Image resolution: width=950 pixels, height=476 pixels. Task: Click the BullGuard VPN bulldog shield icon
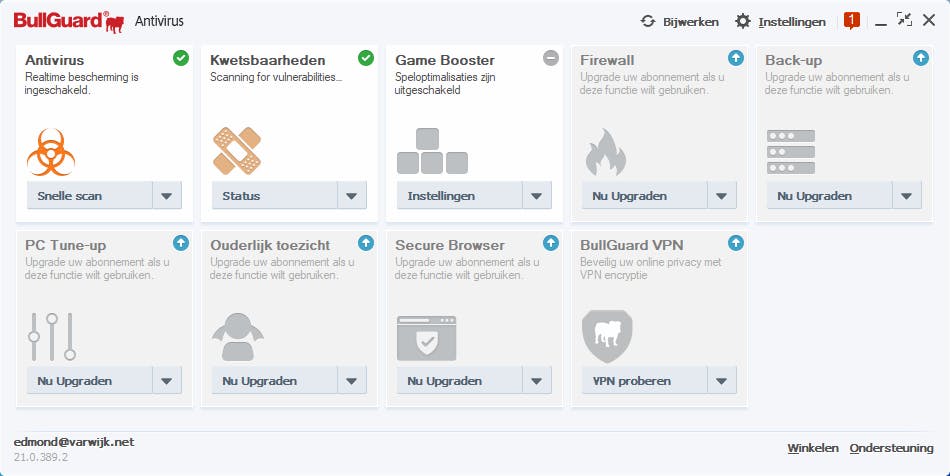pyautogui.click(x=607, y=335)
